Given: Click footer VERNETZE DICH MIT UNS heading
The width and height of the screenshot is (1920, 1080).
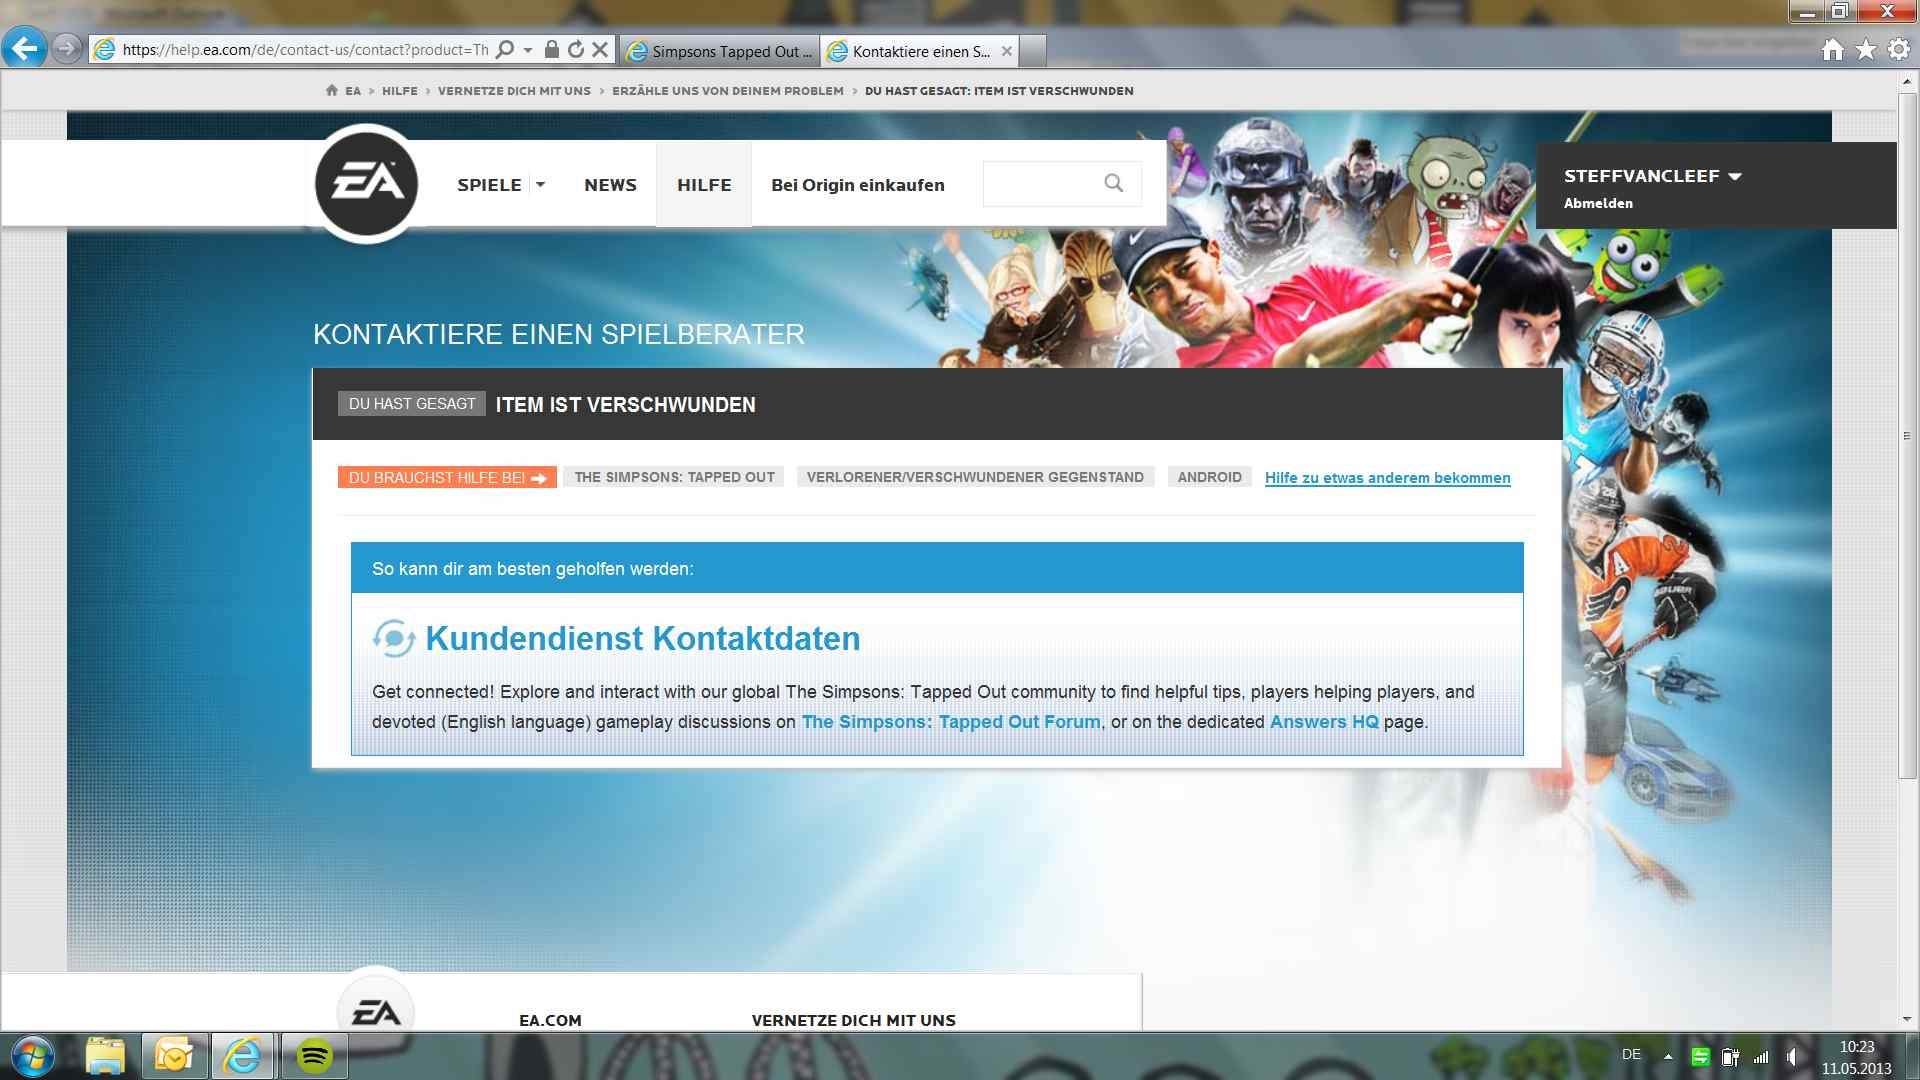Looking at the screenshot, I should coord(853,1020).
